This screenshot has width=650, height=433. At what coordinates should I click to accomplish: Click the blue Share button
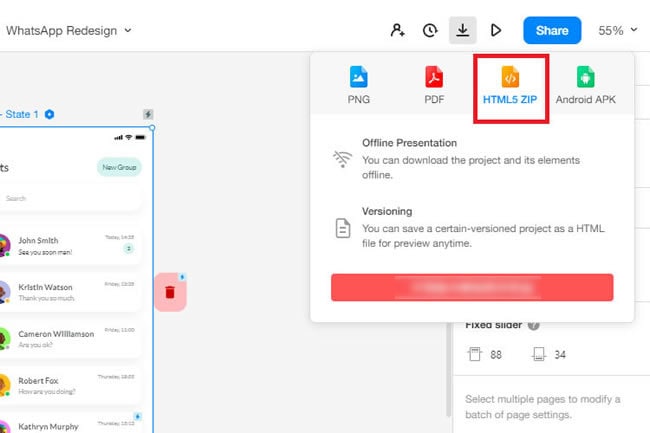552,30
